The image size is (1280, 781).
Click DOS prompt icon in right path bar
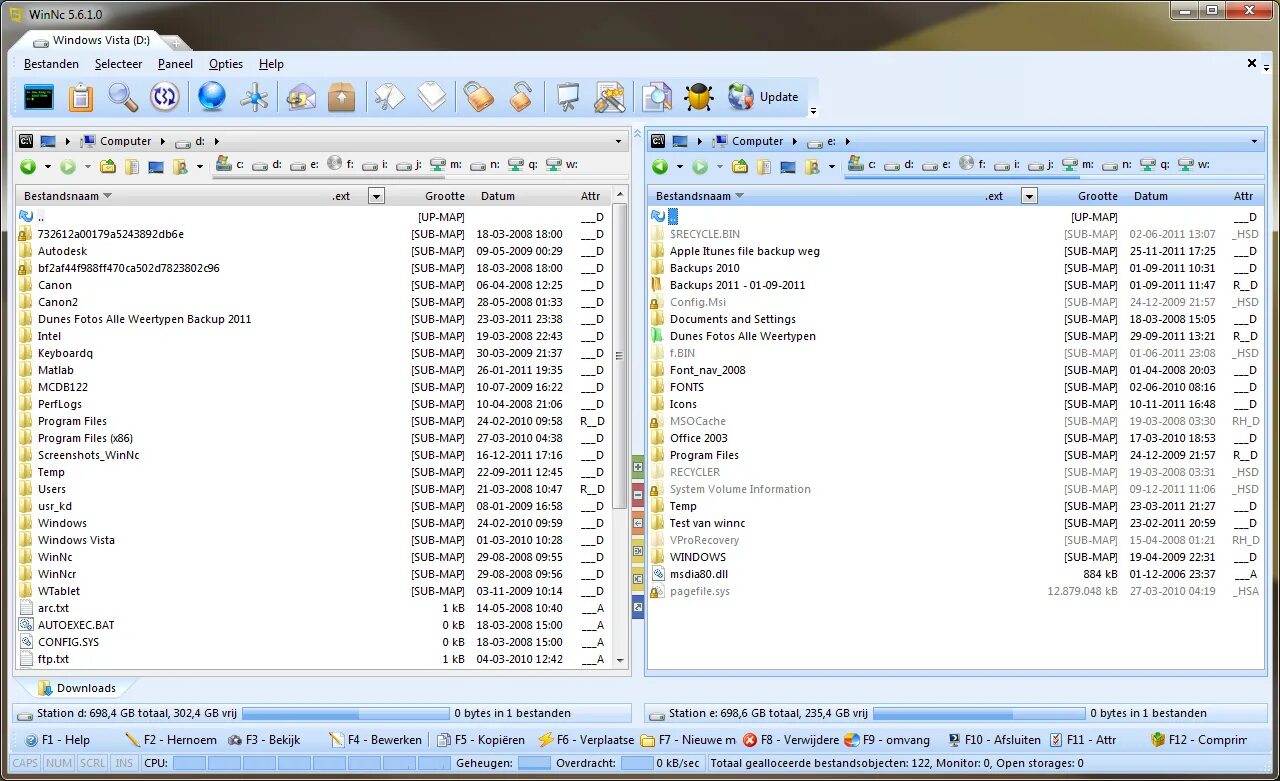pyautogui.click(x=659, y=141)
